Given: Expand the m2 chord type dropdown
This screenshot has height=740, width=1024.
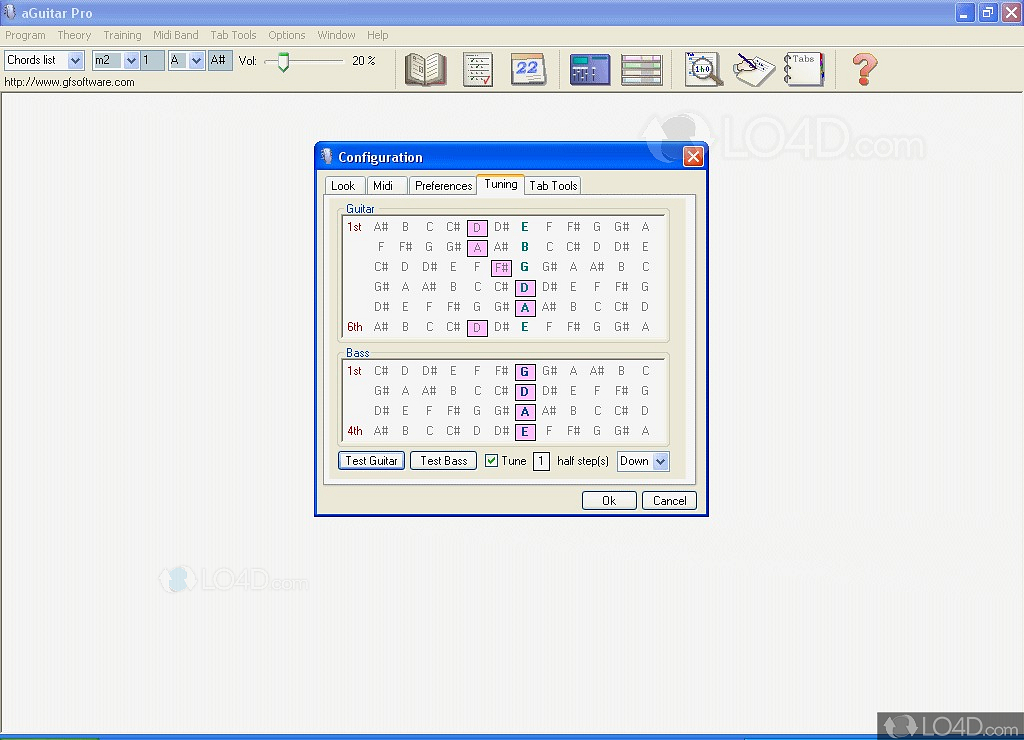Looking at the screenshot, I should coord(130,61).
